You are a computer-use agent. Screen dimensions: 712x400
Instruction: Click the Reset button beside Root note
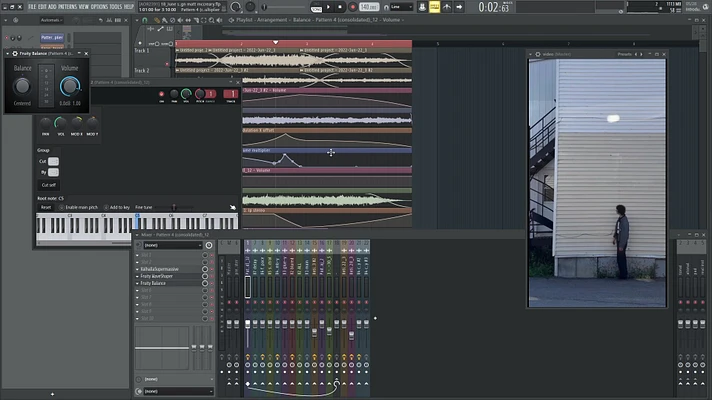tap(46, 207)
